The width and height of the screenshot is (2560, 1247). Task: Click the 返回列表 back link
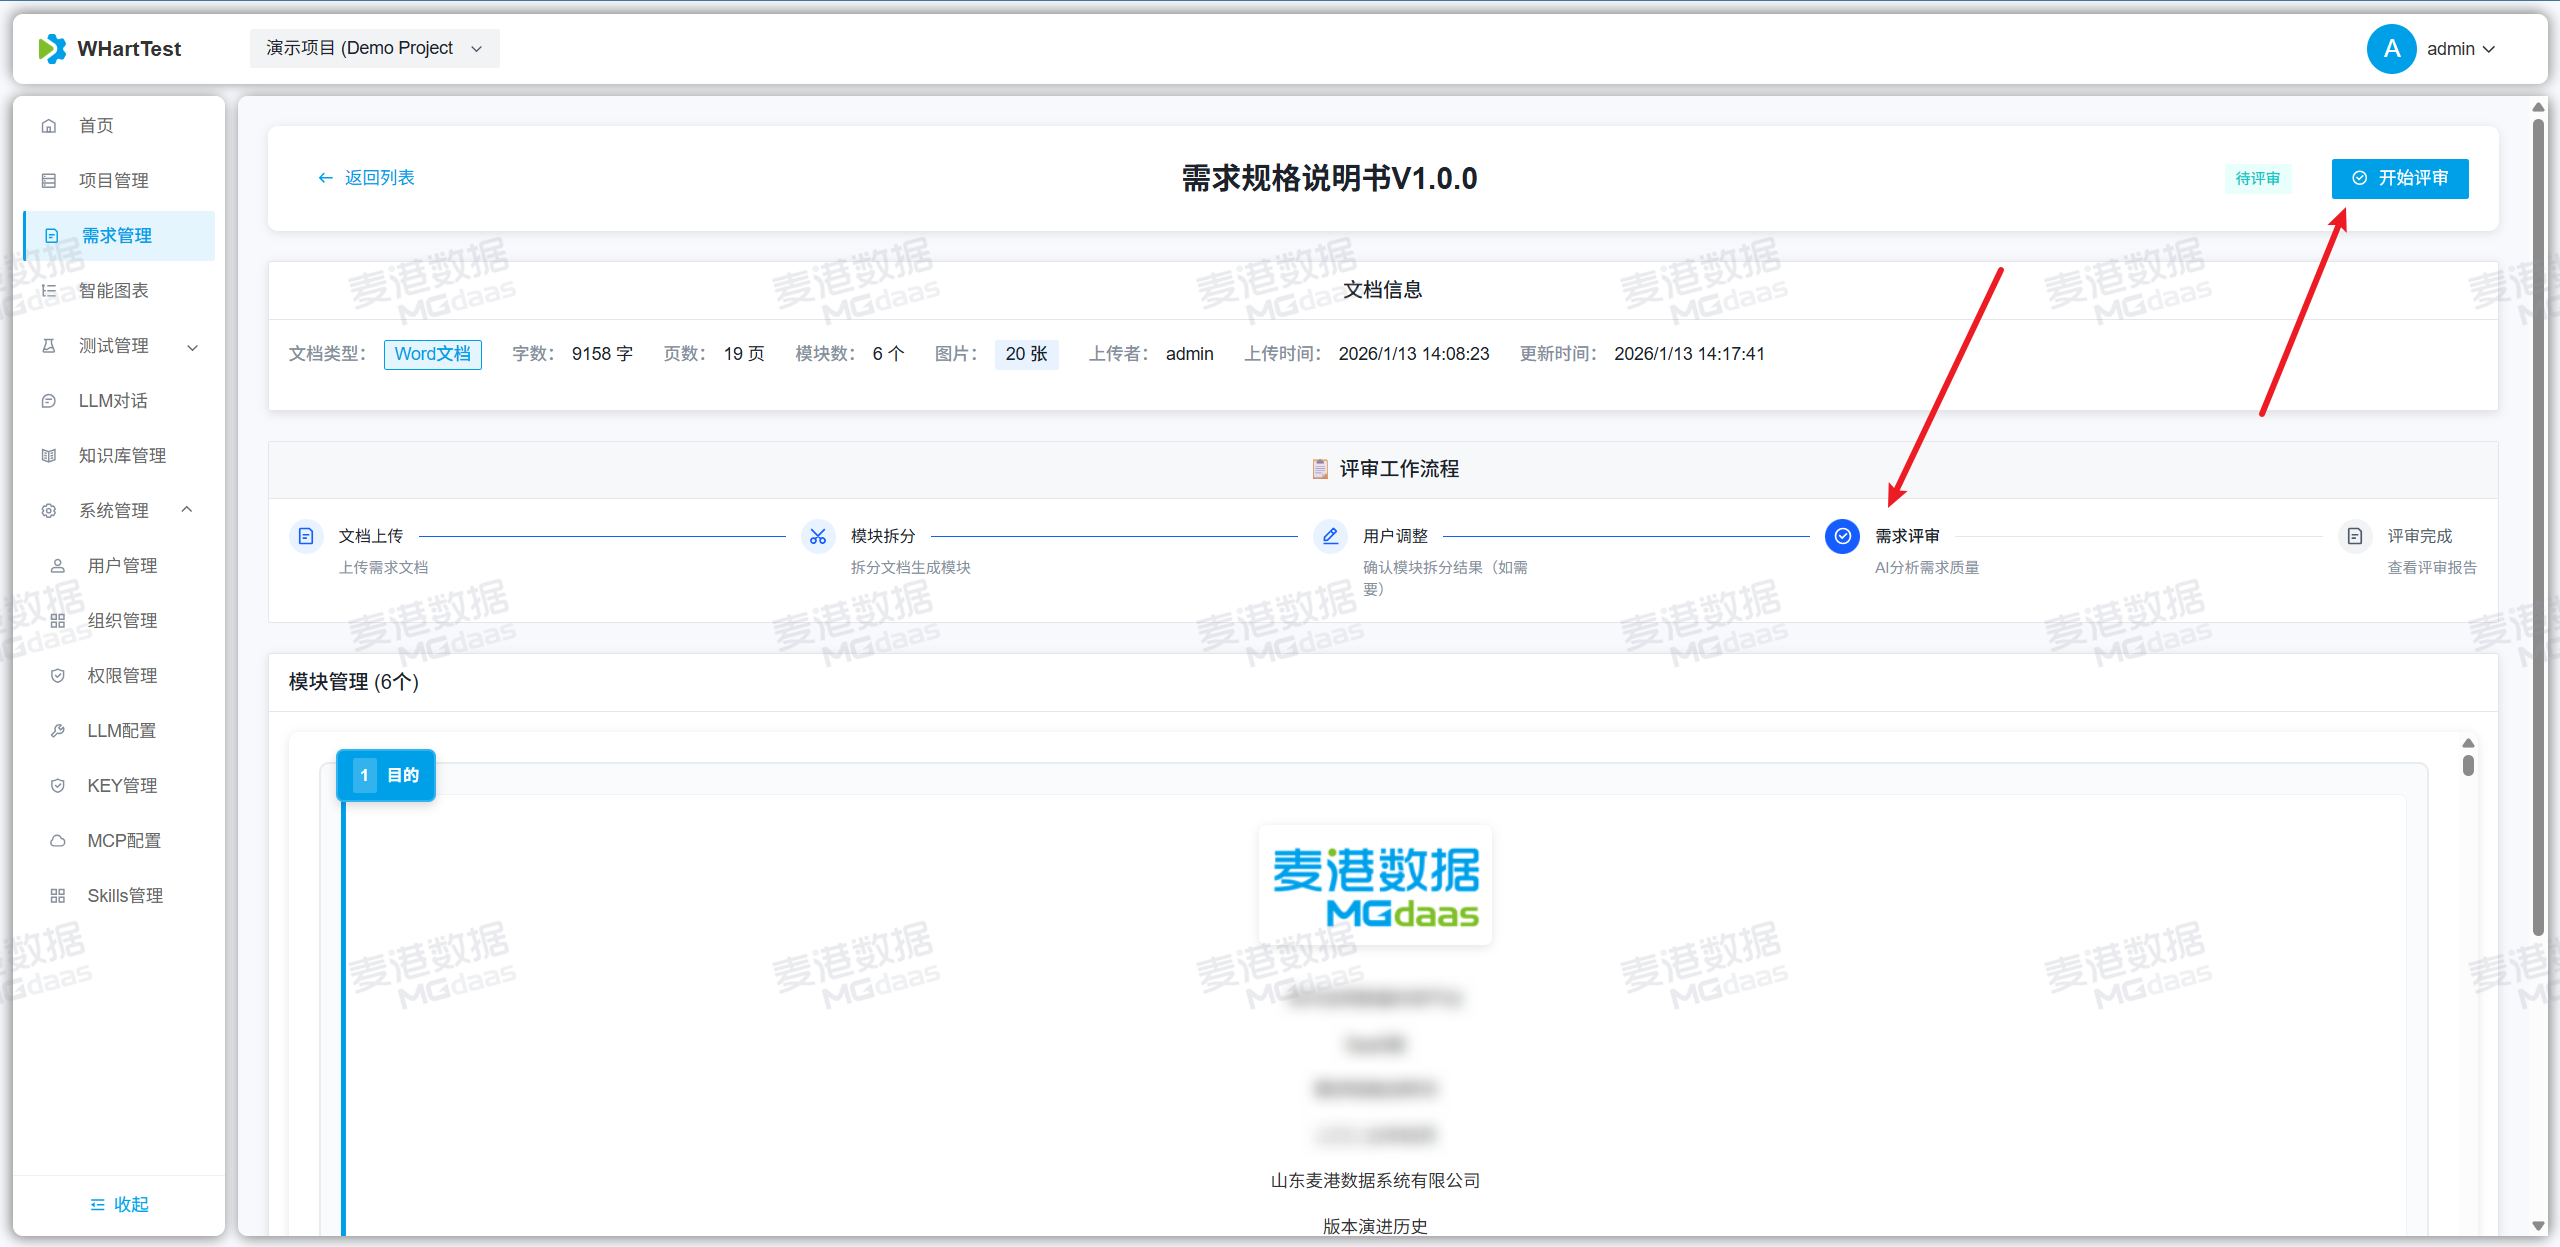(x=366, y=178)
